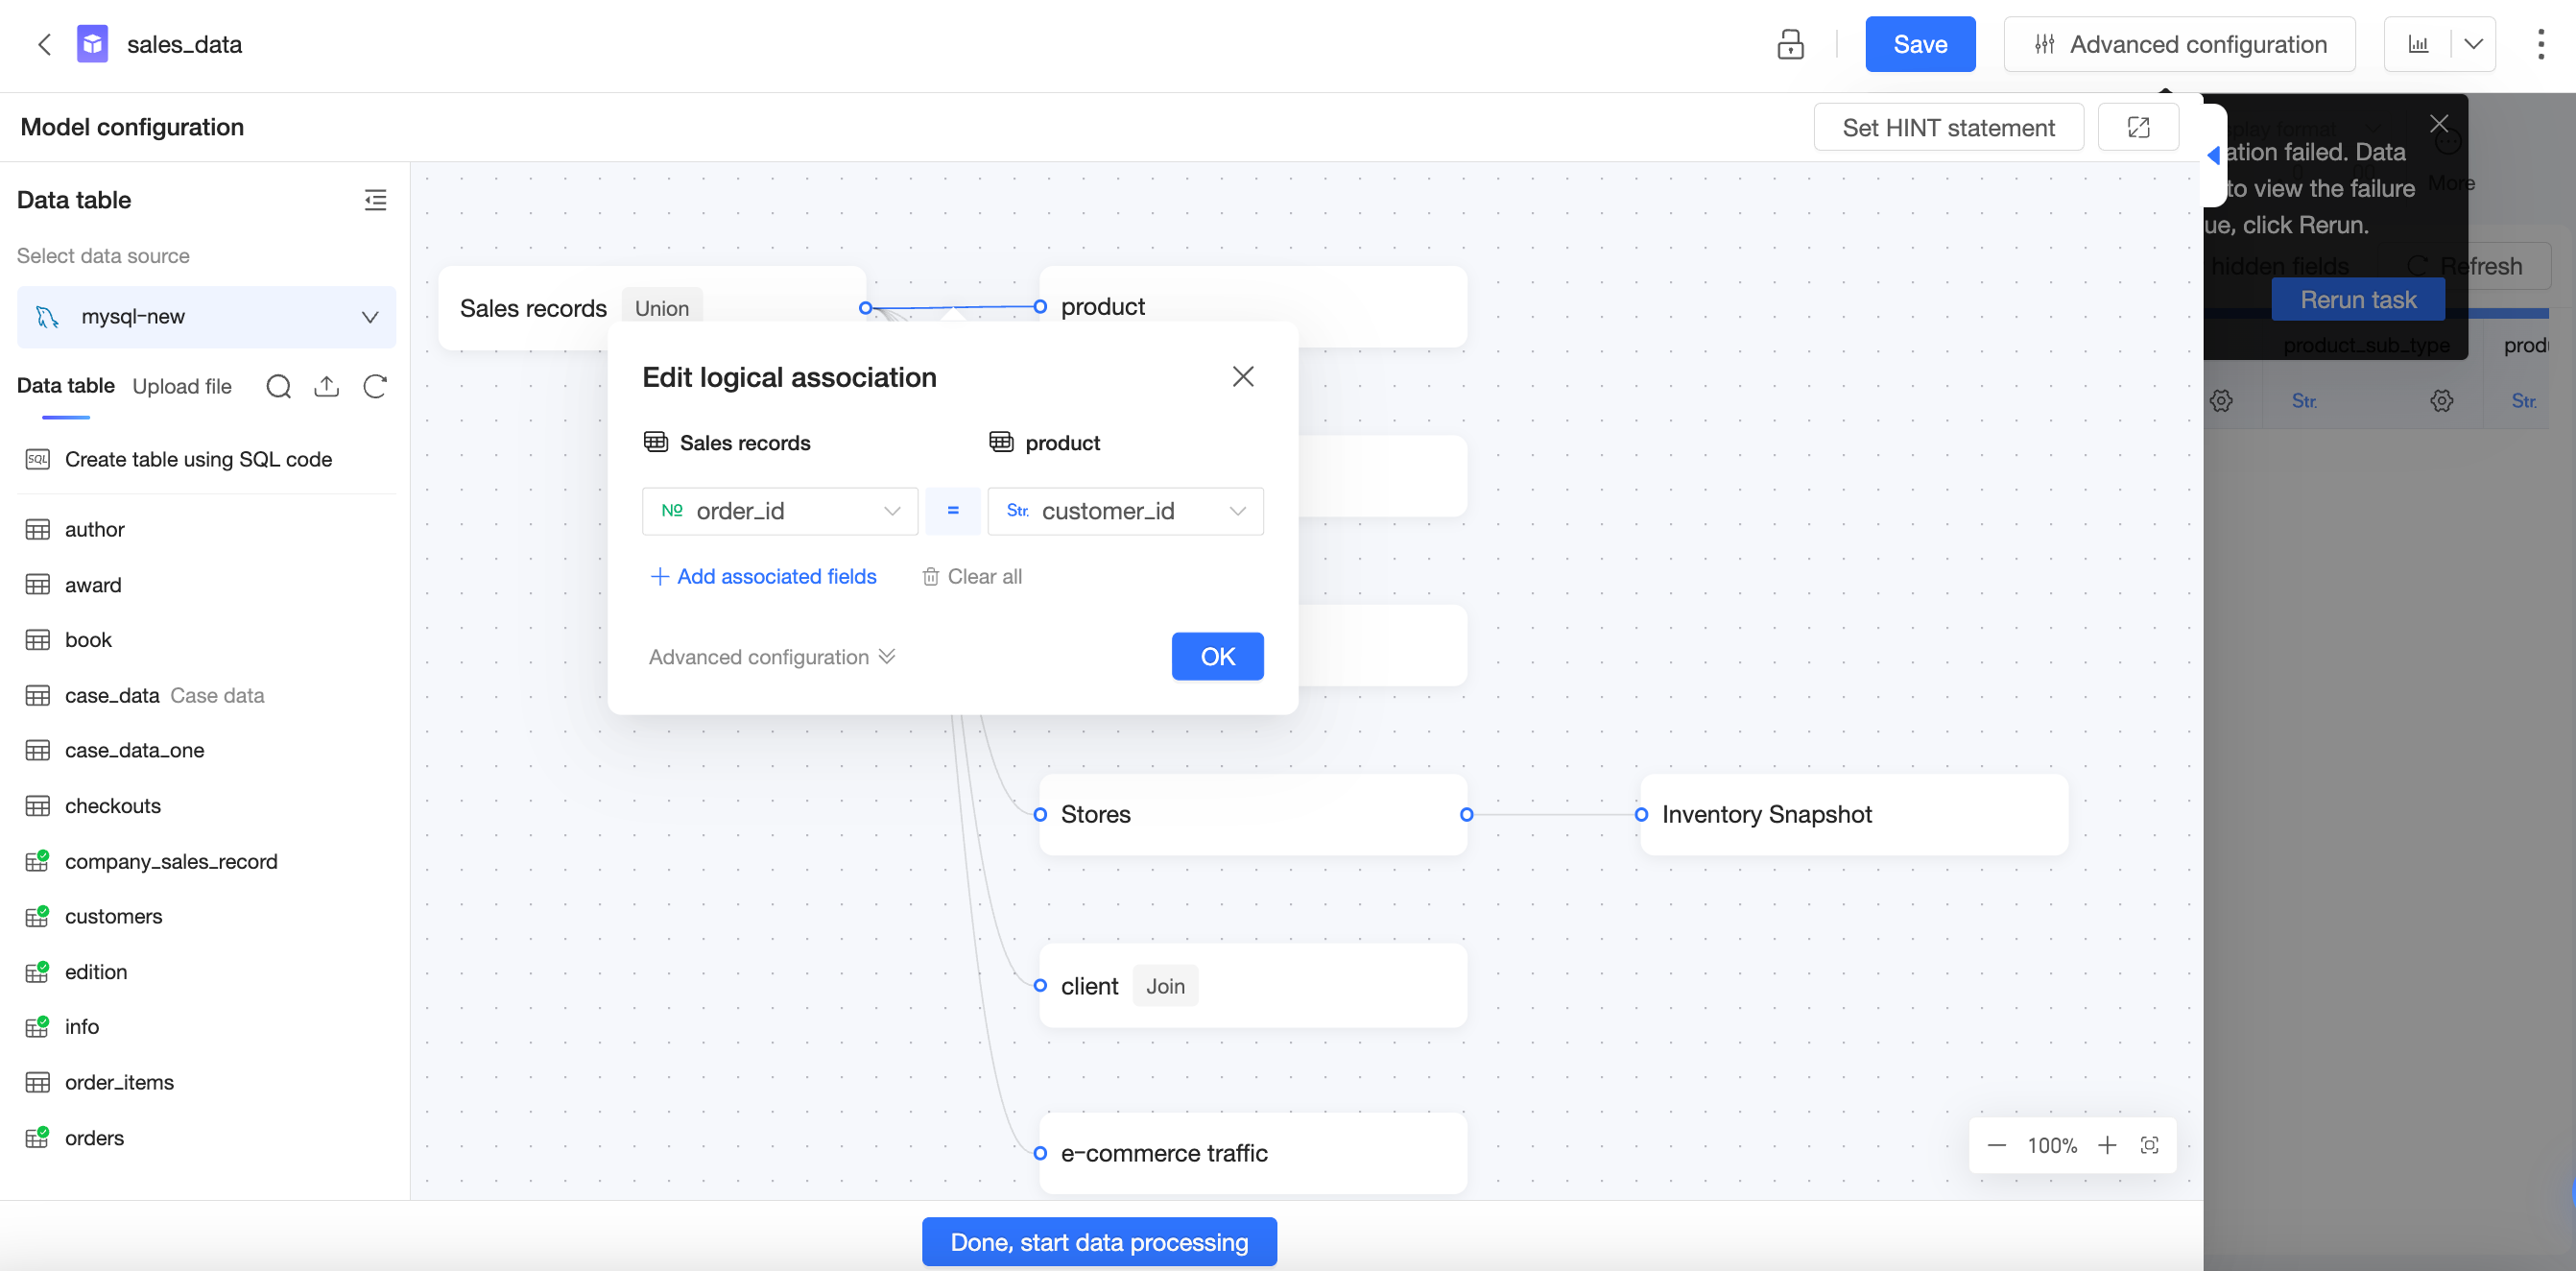Select the edition table
This screenshot has height=1271, width=2576.
click(206, 972)
